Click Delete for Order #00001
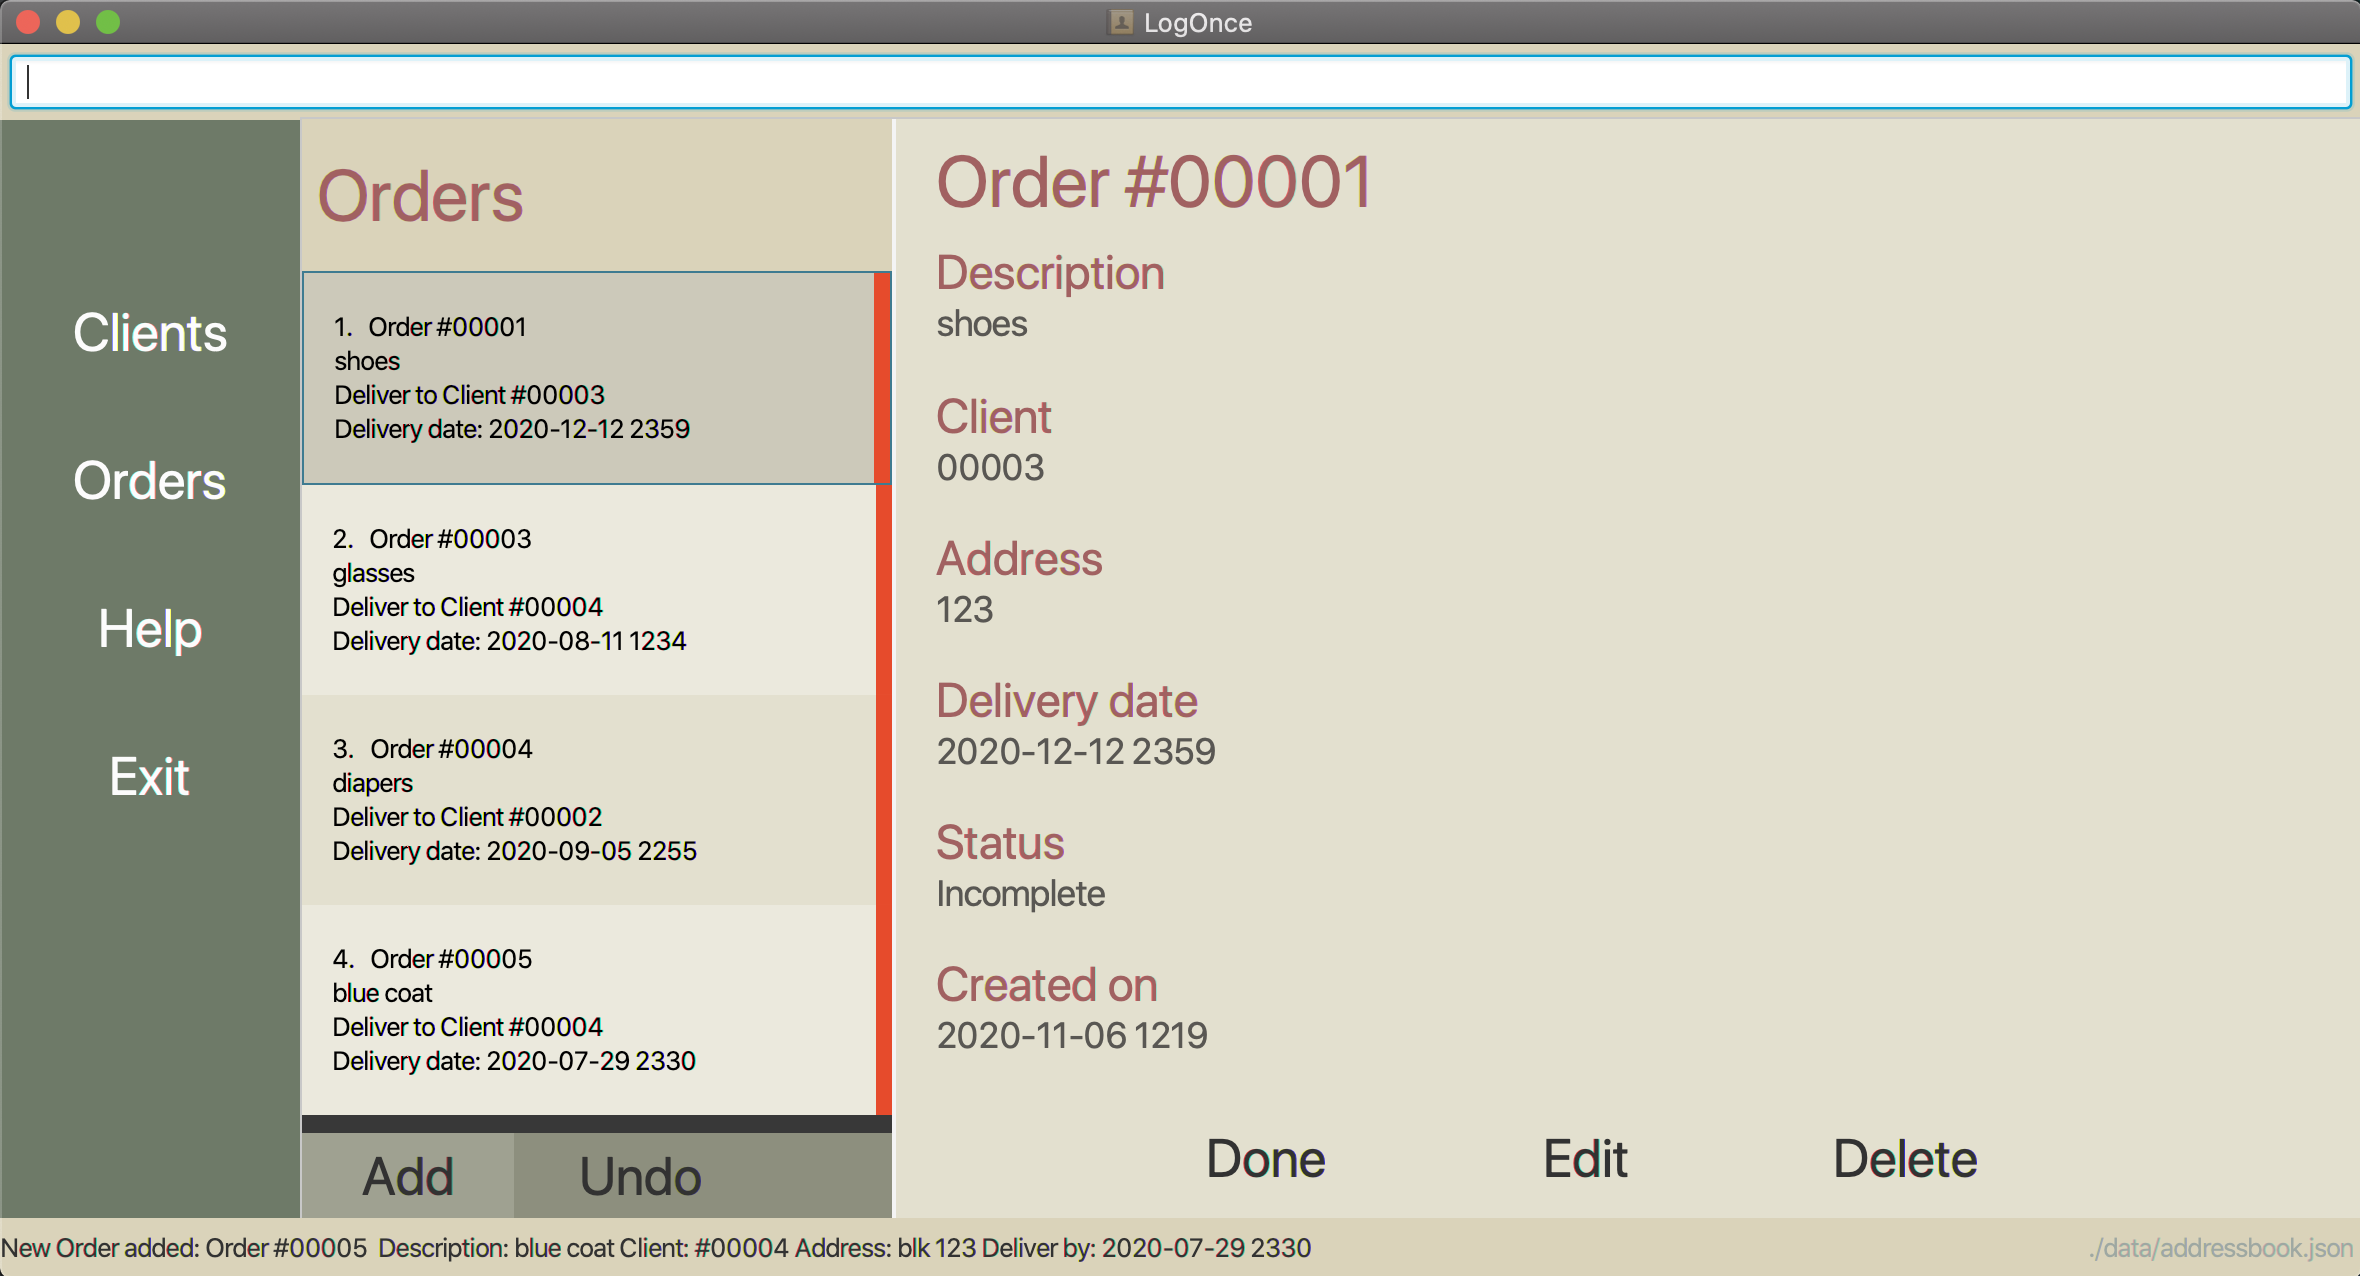The image size is (2360, 1276). pos(1905,1159)
